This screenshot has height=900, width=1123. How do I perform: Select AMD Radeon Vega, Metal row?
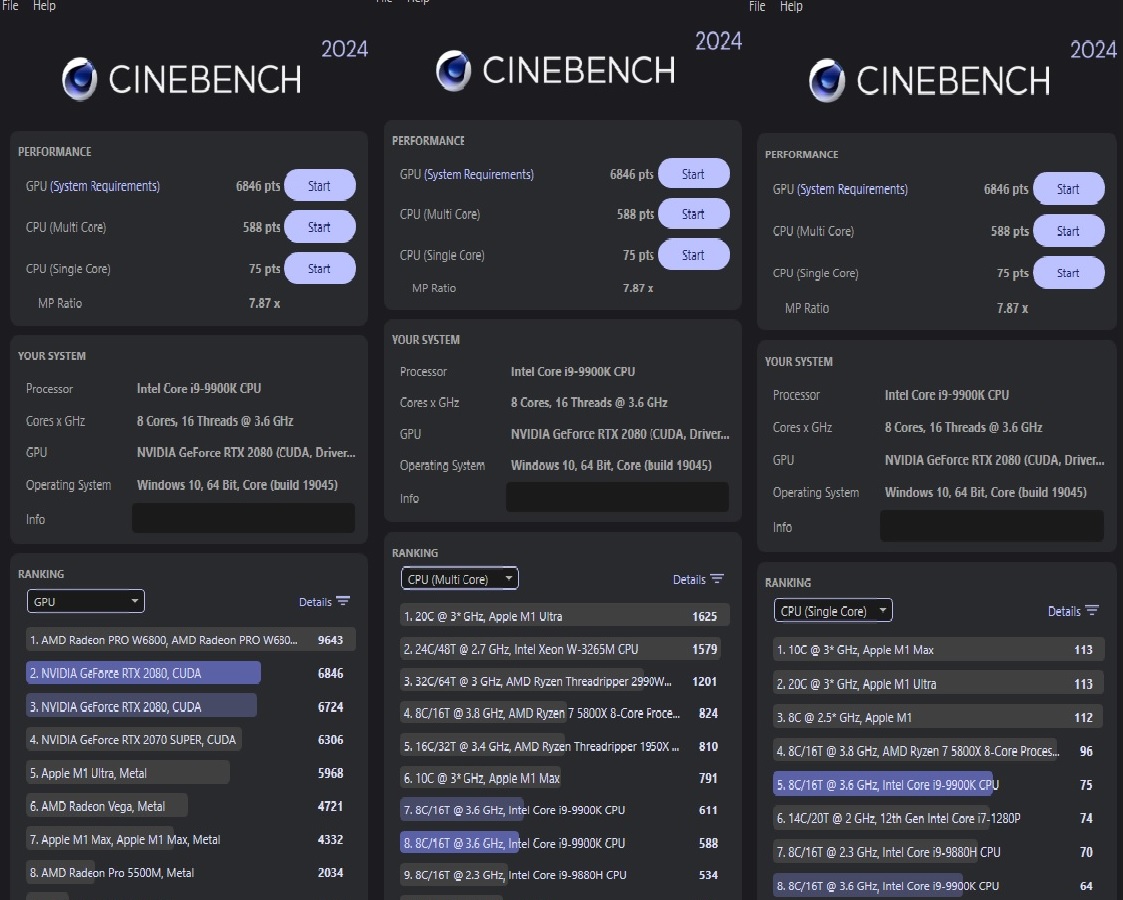click(191, 806)
